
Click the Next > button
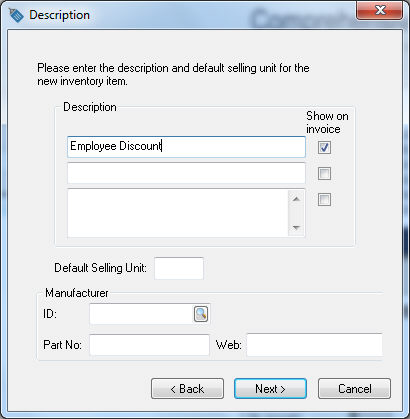click(x=270, y=389)
